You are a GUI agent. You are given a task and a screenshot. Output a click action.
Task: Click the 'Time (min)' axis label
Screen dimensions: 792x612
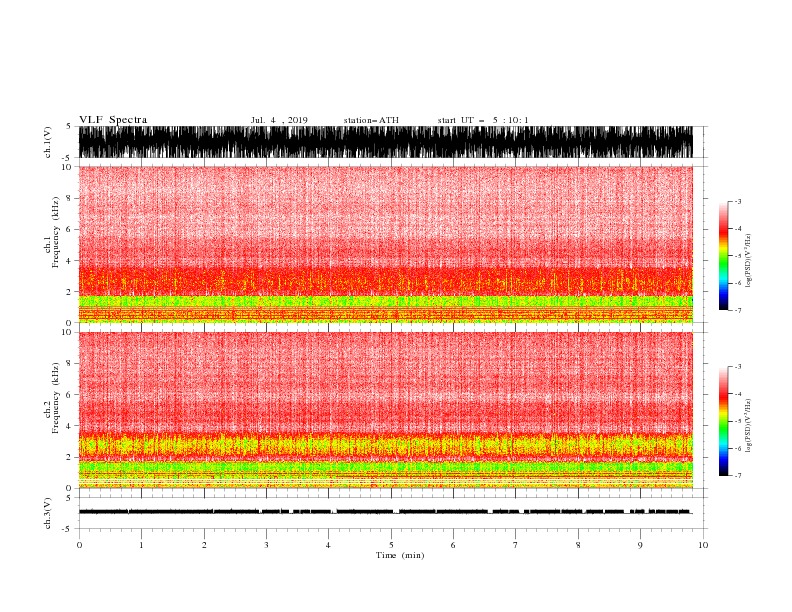click(400, 555)
